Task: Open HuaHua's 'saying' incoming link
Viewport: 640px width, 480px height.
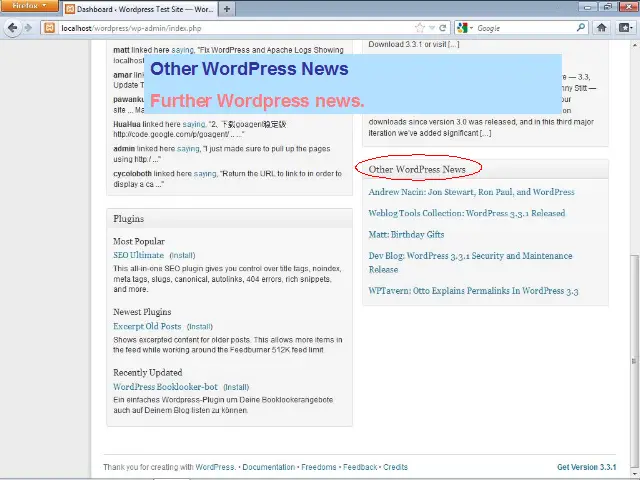Action: (193, 124)
